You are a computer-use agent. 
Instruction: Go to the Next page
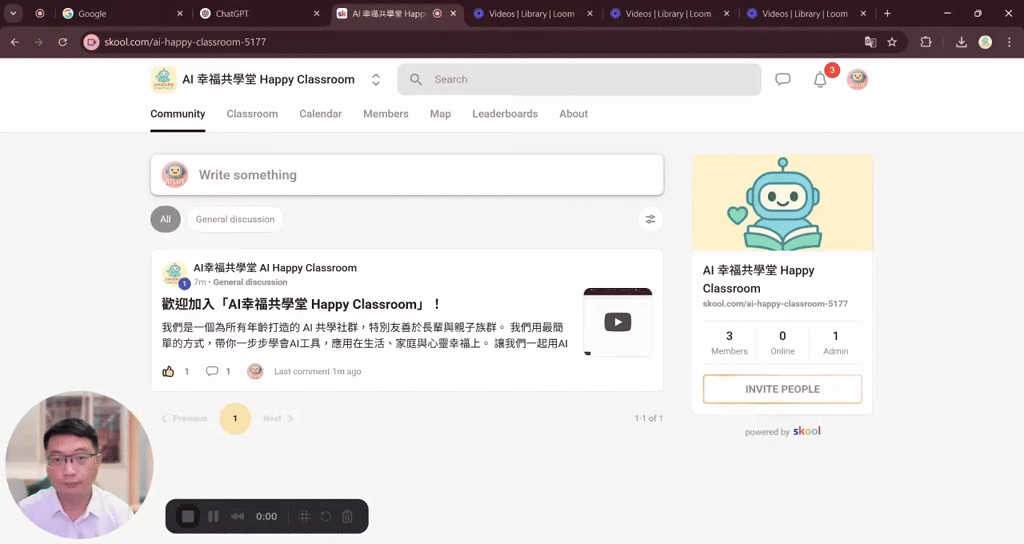click(278, 419)
